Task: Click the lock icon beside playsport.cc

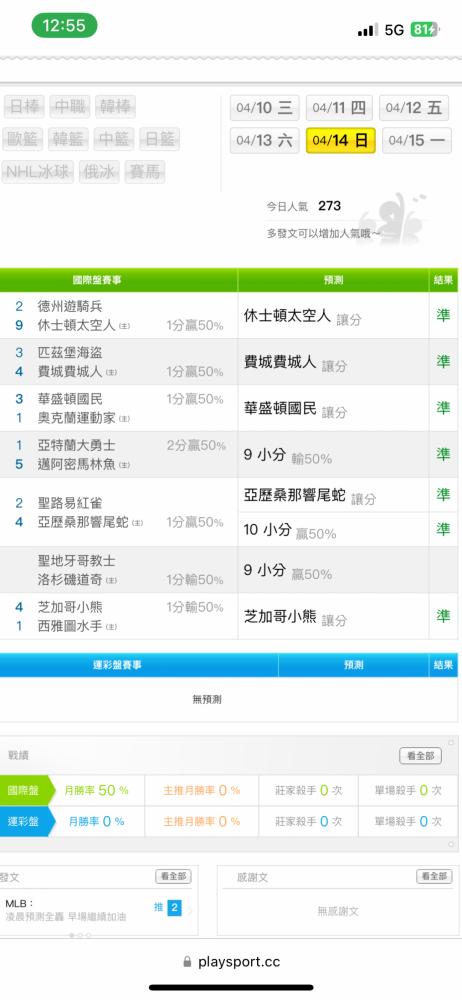Action: tap(187, 962)
